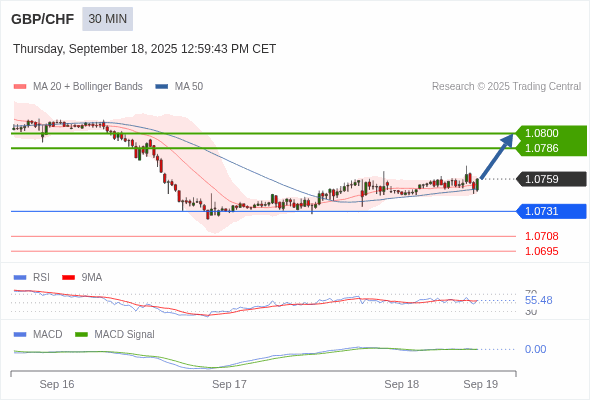Select the 1.0800 resistance price tag
The image size is (590, 400).
tap(551, 133)
